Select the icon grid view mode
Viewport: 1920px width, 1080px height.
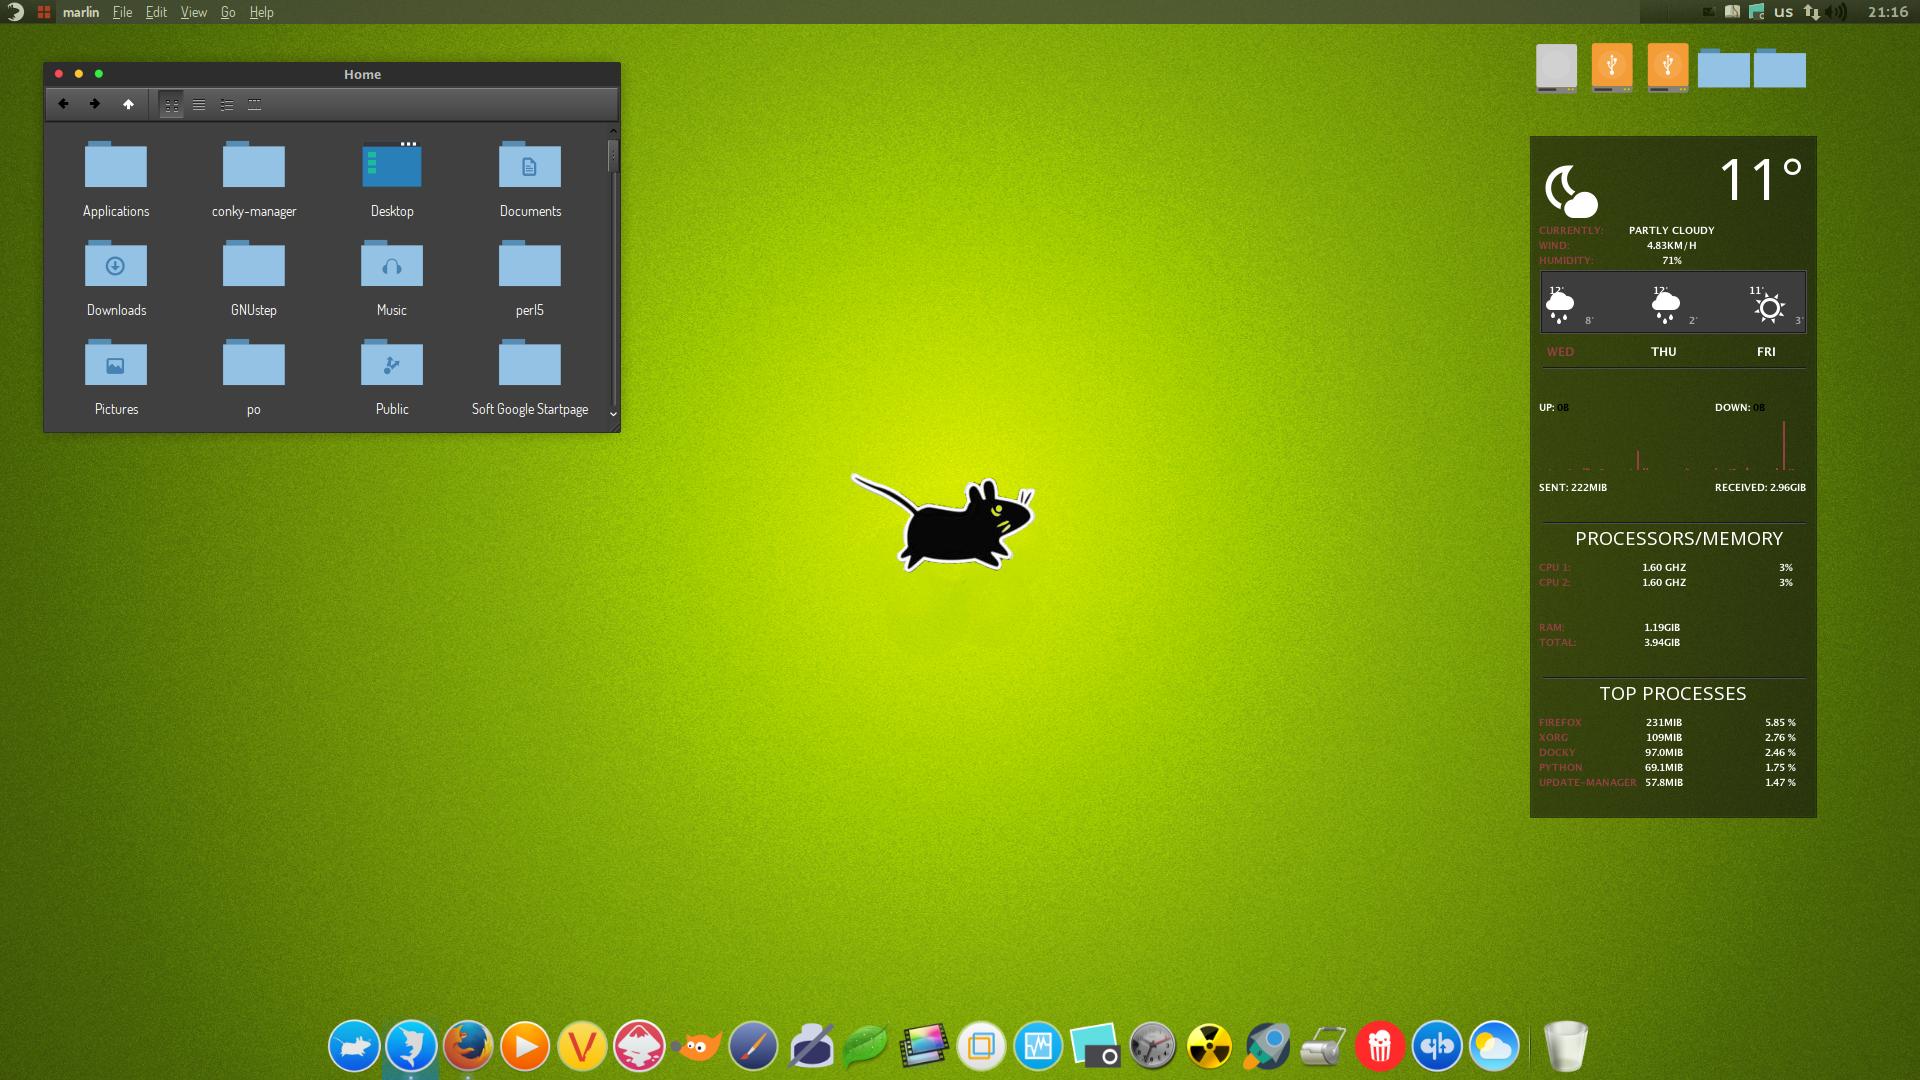[x=171, y=104]
